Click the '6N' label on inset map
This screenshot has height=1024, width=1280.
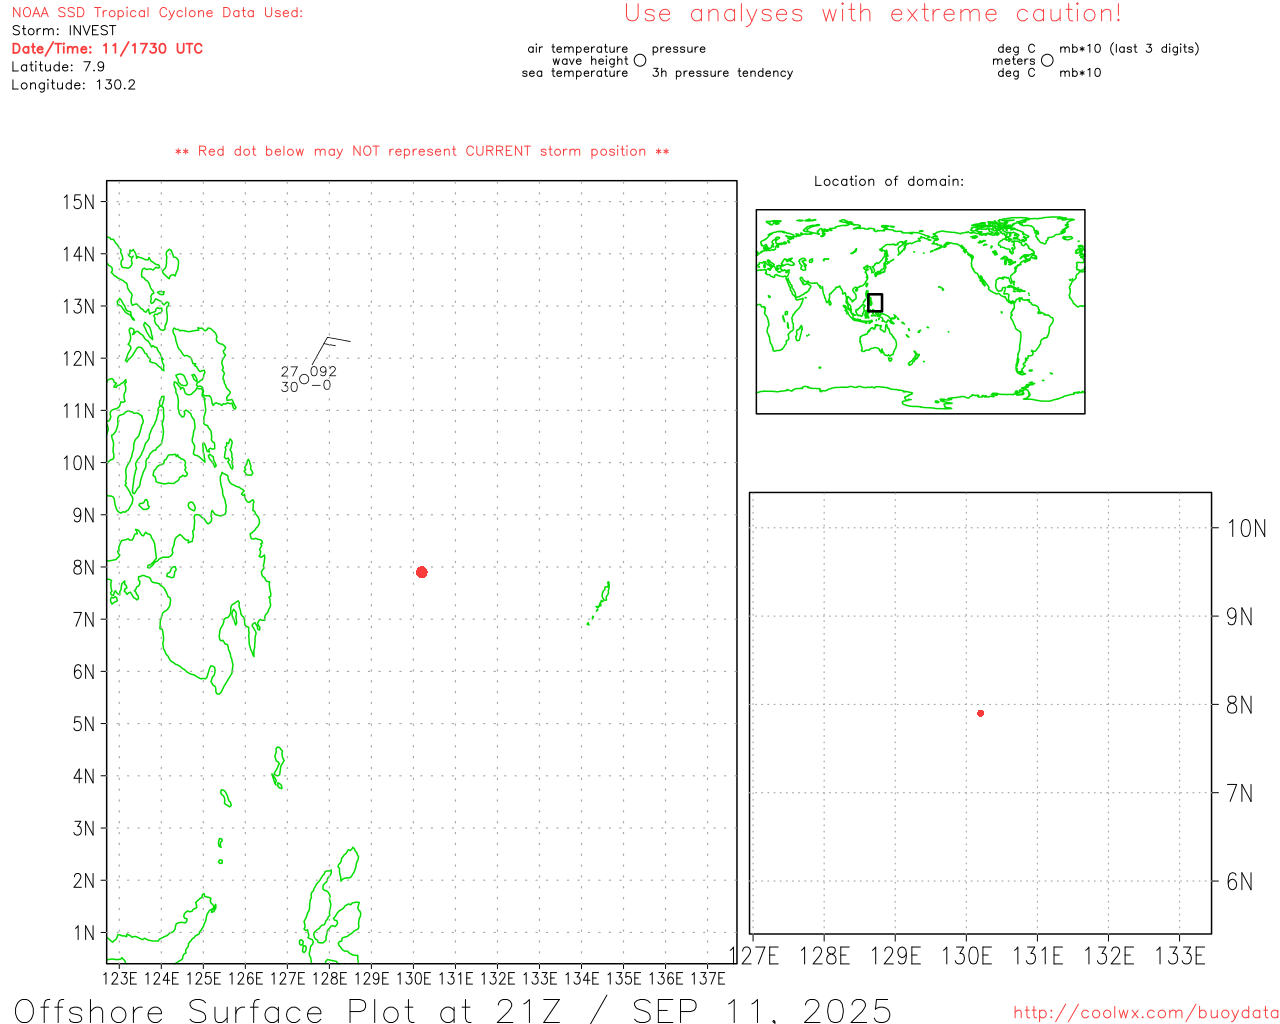coord(1239,882)
